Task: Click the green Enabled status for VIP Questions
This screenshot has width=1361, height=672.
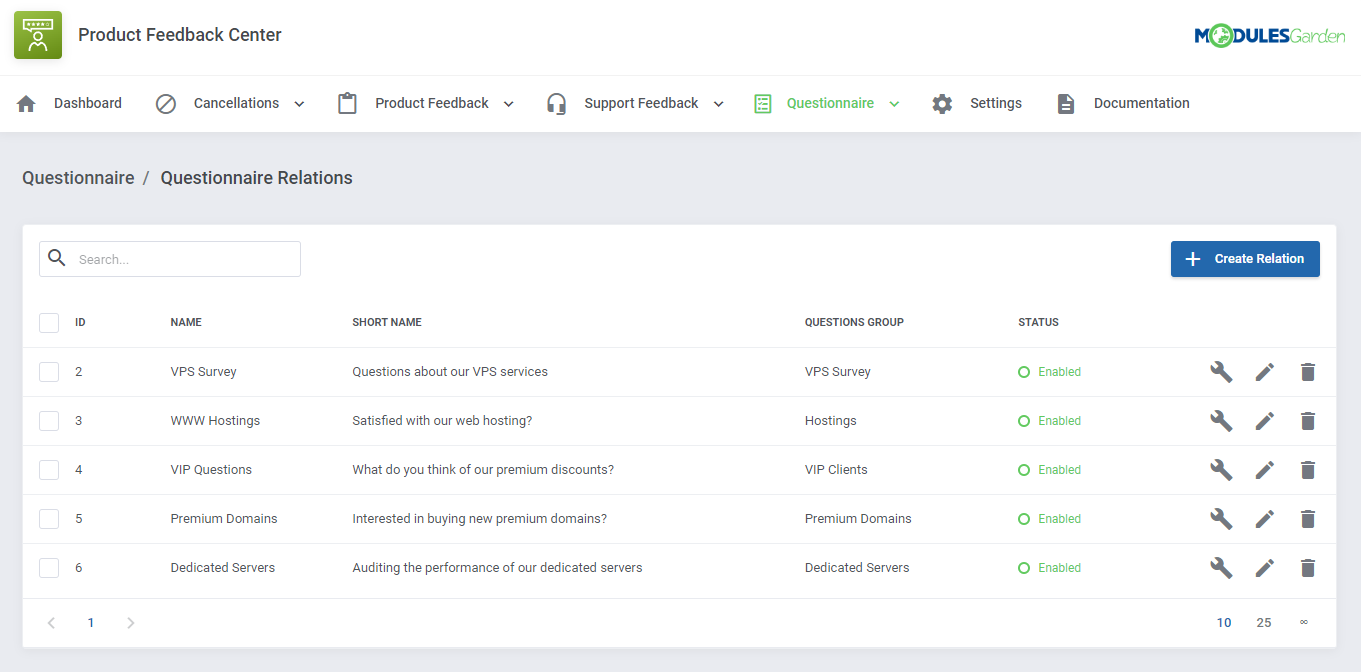Action: [1049, 469]
